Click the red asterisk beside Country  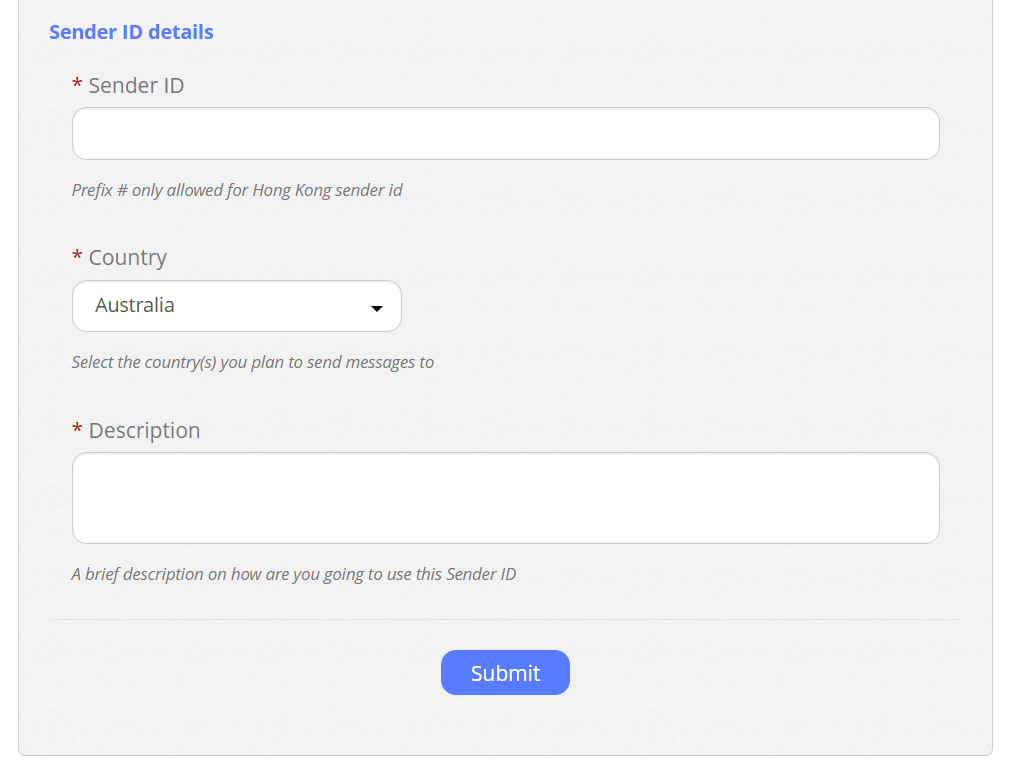(77, 258)
